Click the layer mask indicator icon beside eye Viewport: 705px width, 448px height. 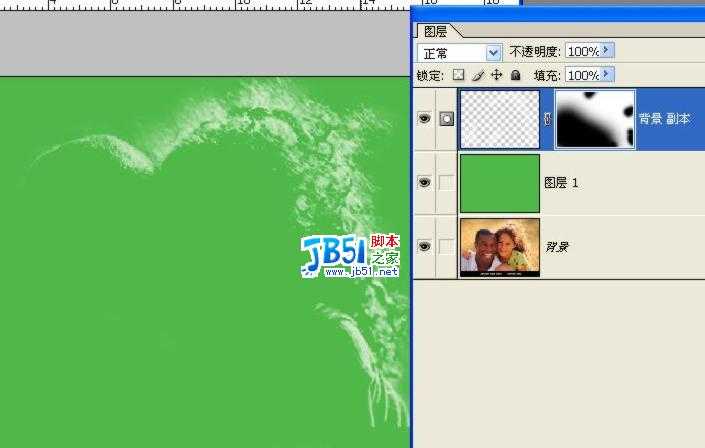(x=446, y=119)
